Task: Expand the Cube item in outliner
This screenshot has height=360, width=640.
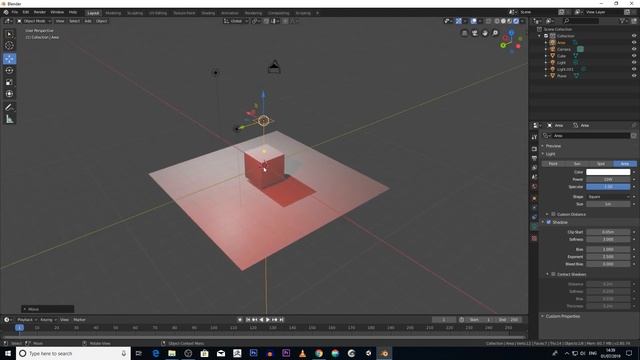Action: coord(546,56)
